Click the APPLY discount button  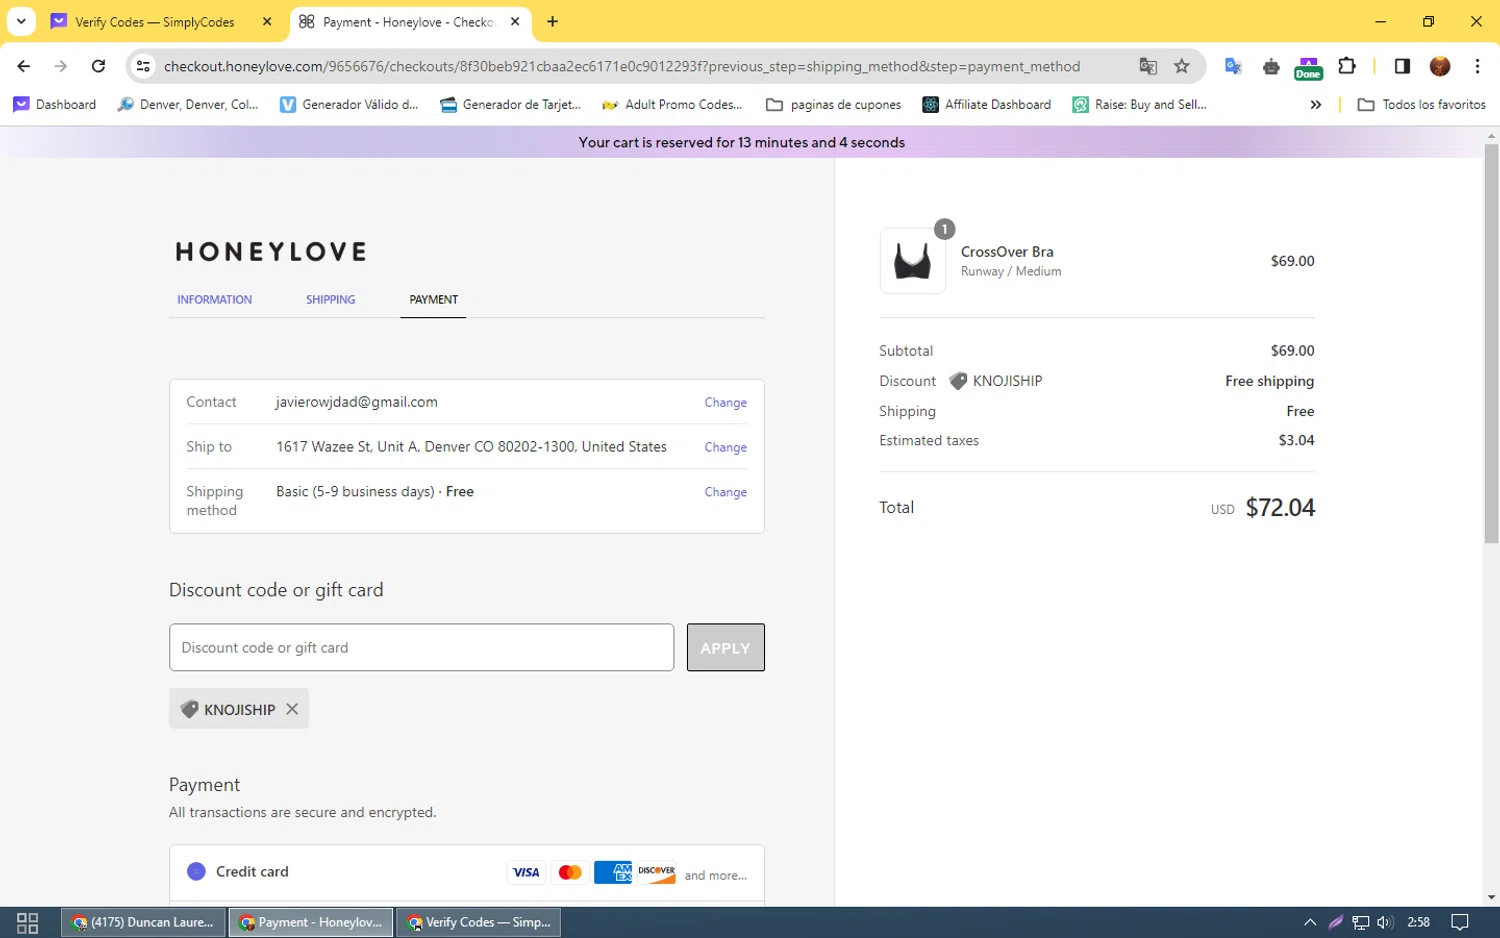725,647
